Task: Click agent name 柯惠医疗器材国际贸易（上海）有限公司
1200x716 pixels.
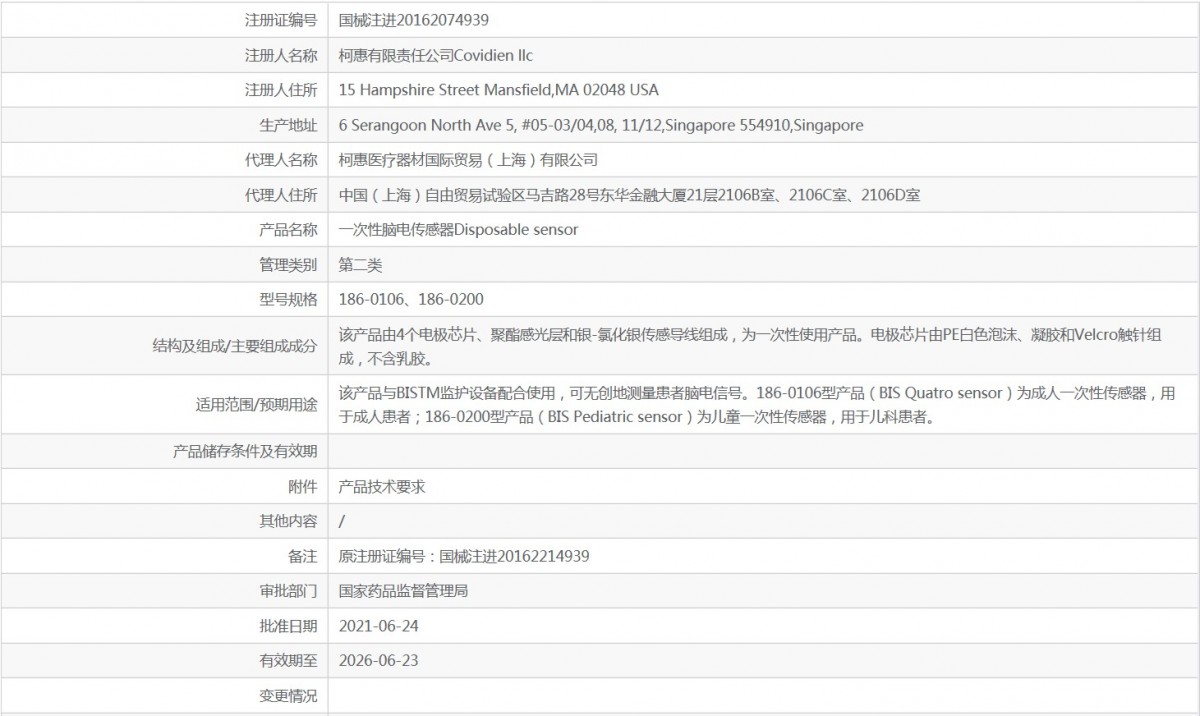Action: pos(468,160)
